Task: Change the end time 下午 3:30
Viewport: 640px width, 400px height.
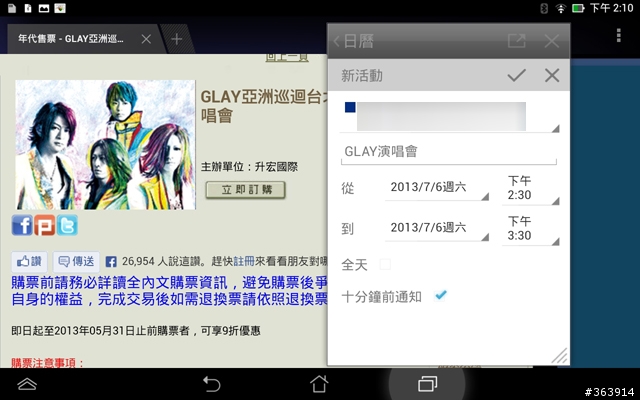Action: coord(530,229)
